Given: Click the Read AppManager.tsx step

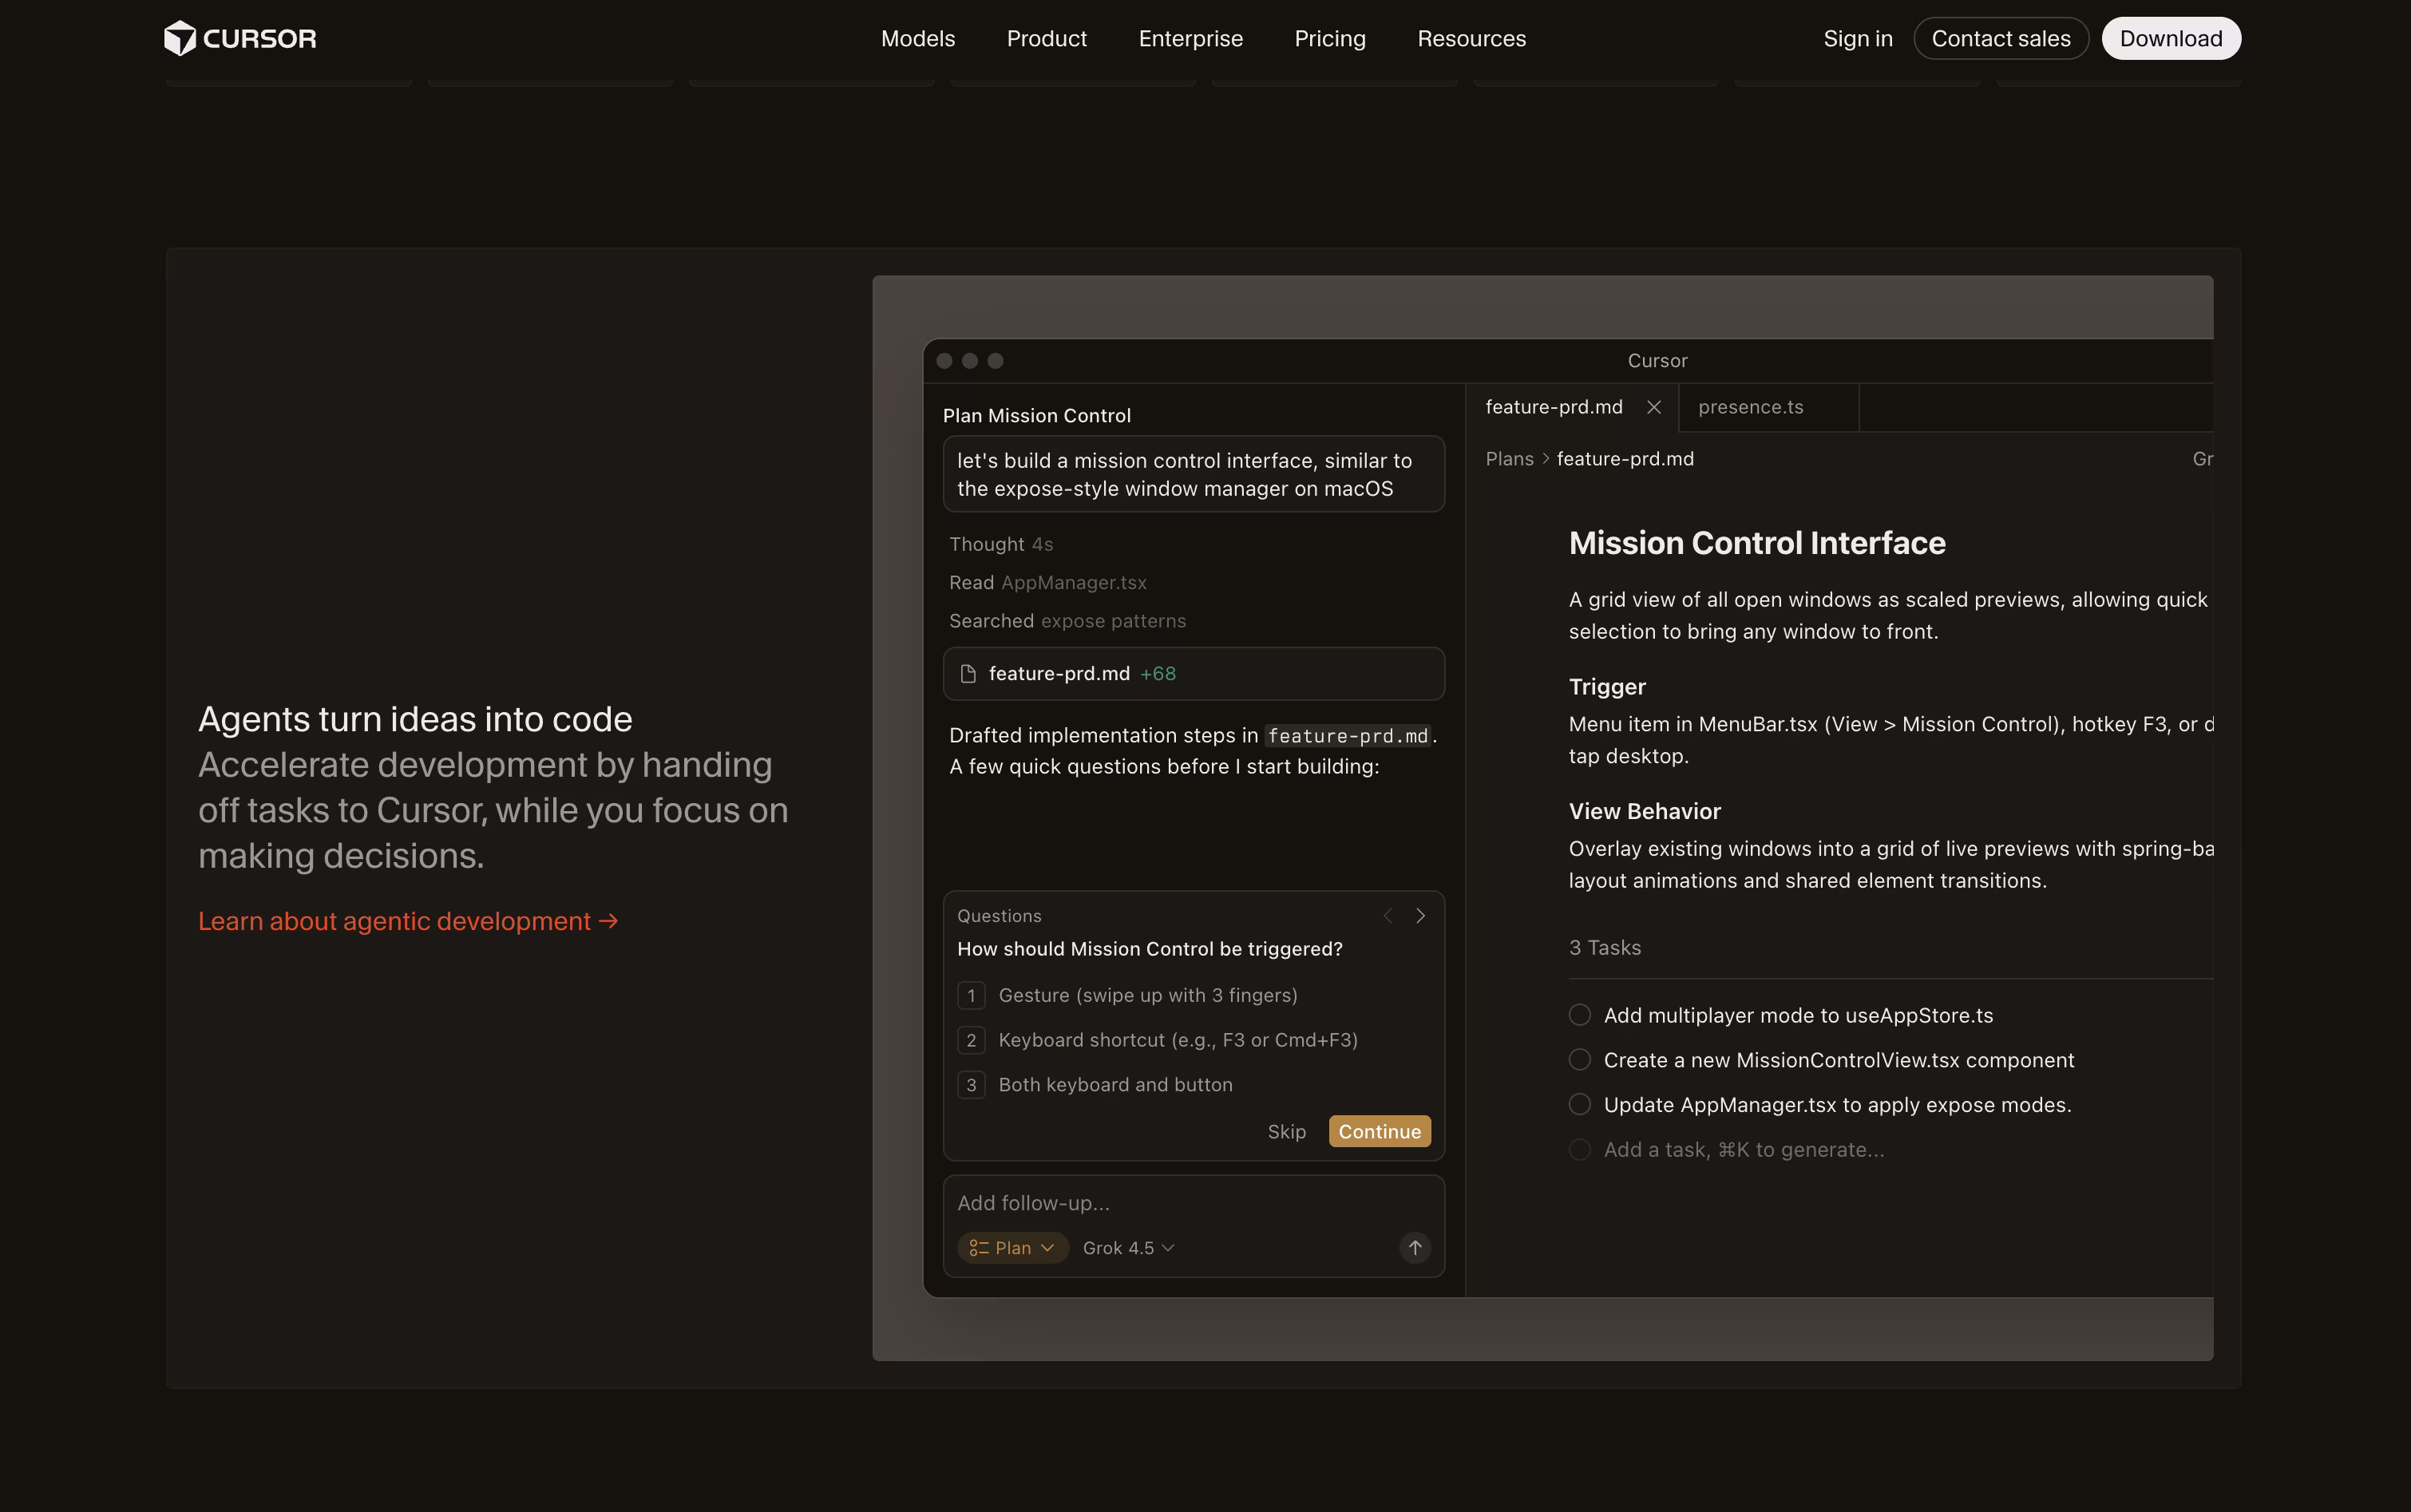Looking at the screenshot, I should [x=1047, y=582].
